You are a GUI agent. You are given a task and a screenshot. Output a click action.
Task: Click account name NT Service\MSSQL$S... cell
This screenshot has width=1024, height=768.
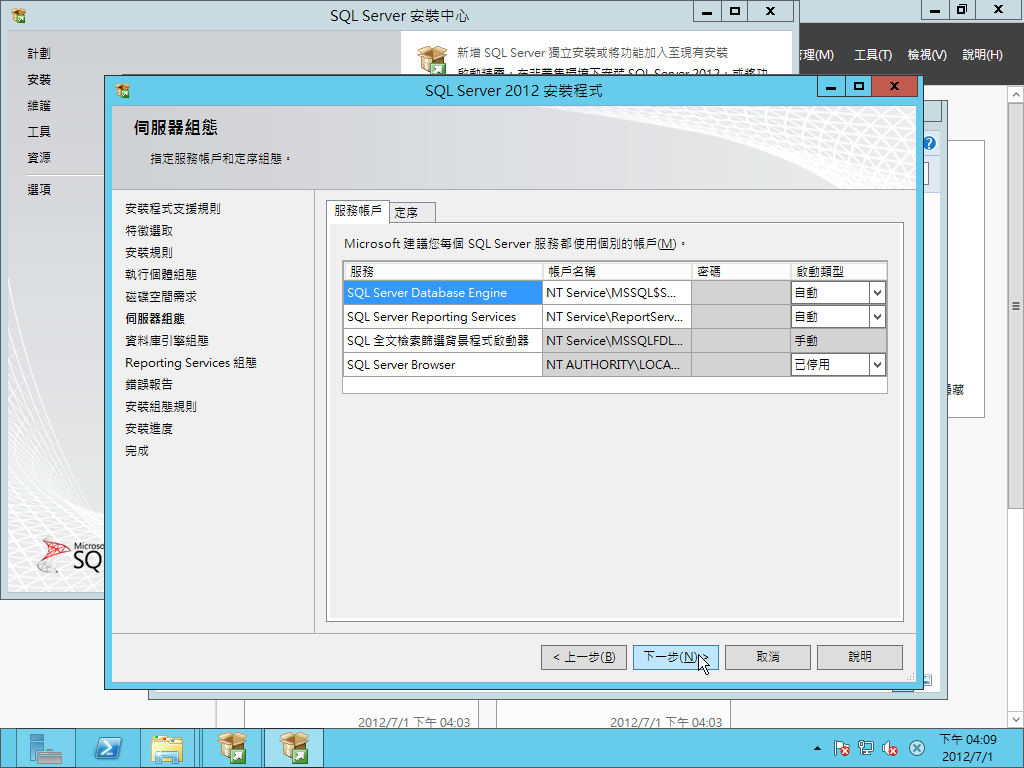(x=616, y=293)
